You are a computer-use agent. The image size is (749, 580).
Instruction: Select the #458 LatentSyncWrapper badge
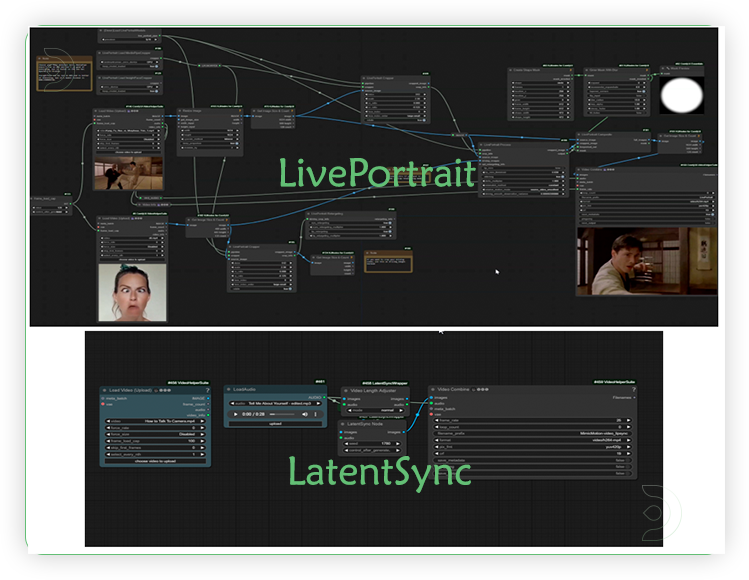pyautogui.click(x=385, y=383)
